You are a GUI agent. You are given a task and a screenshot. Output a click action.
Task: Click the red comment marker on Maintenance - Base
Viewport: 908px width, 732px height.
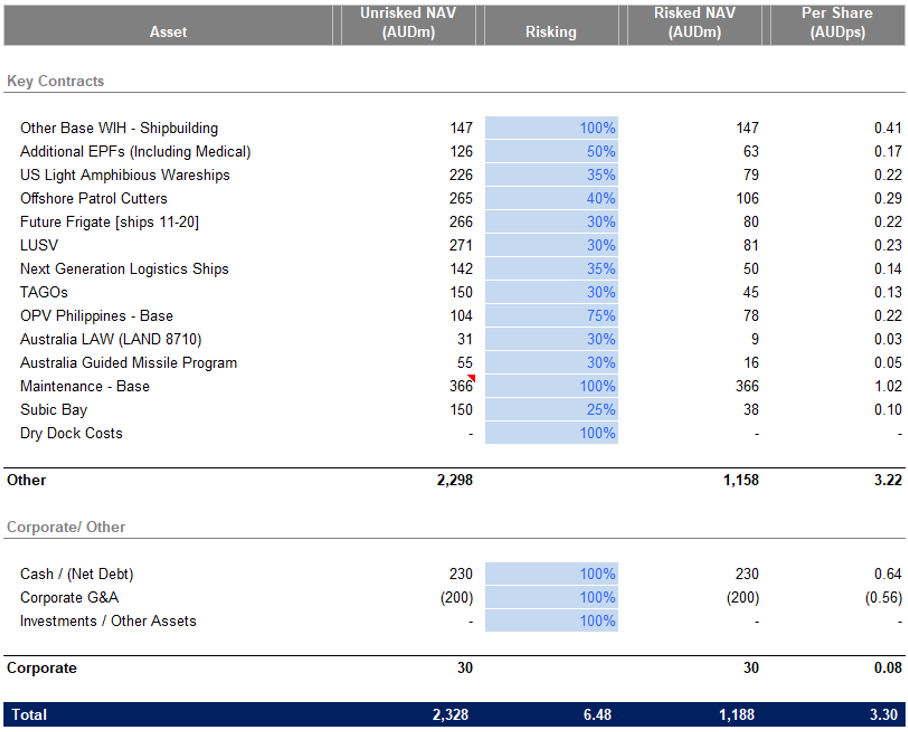470,379
